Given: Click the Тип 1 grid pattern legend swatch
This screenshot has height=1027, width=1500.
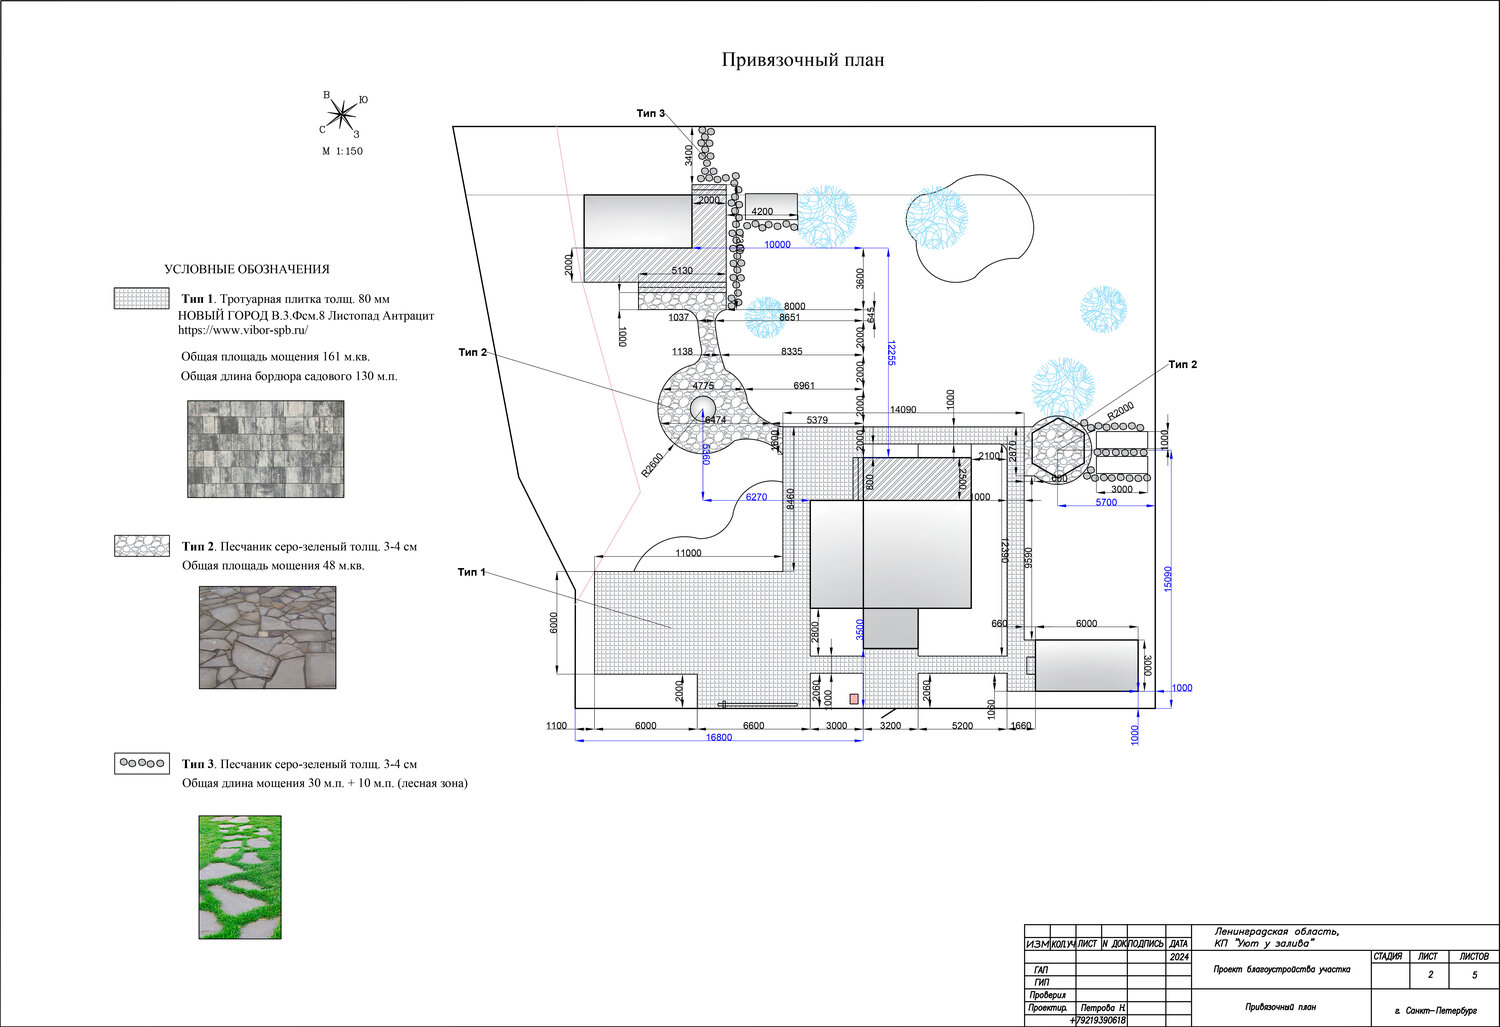Looking at the screenshot, I should (141, 299).
